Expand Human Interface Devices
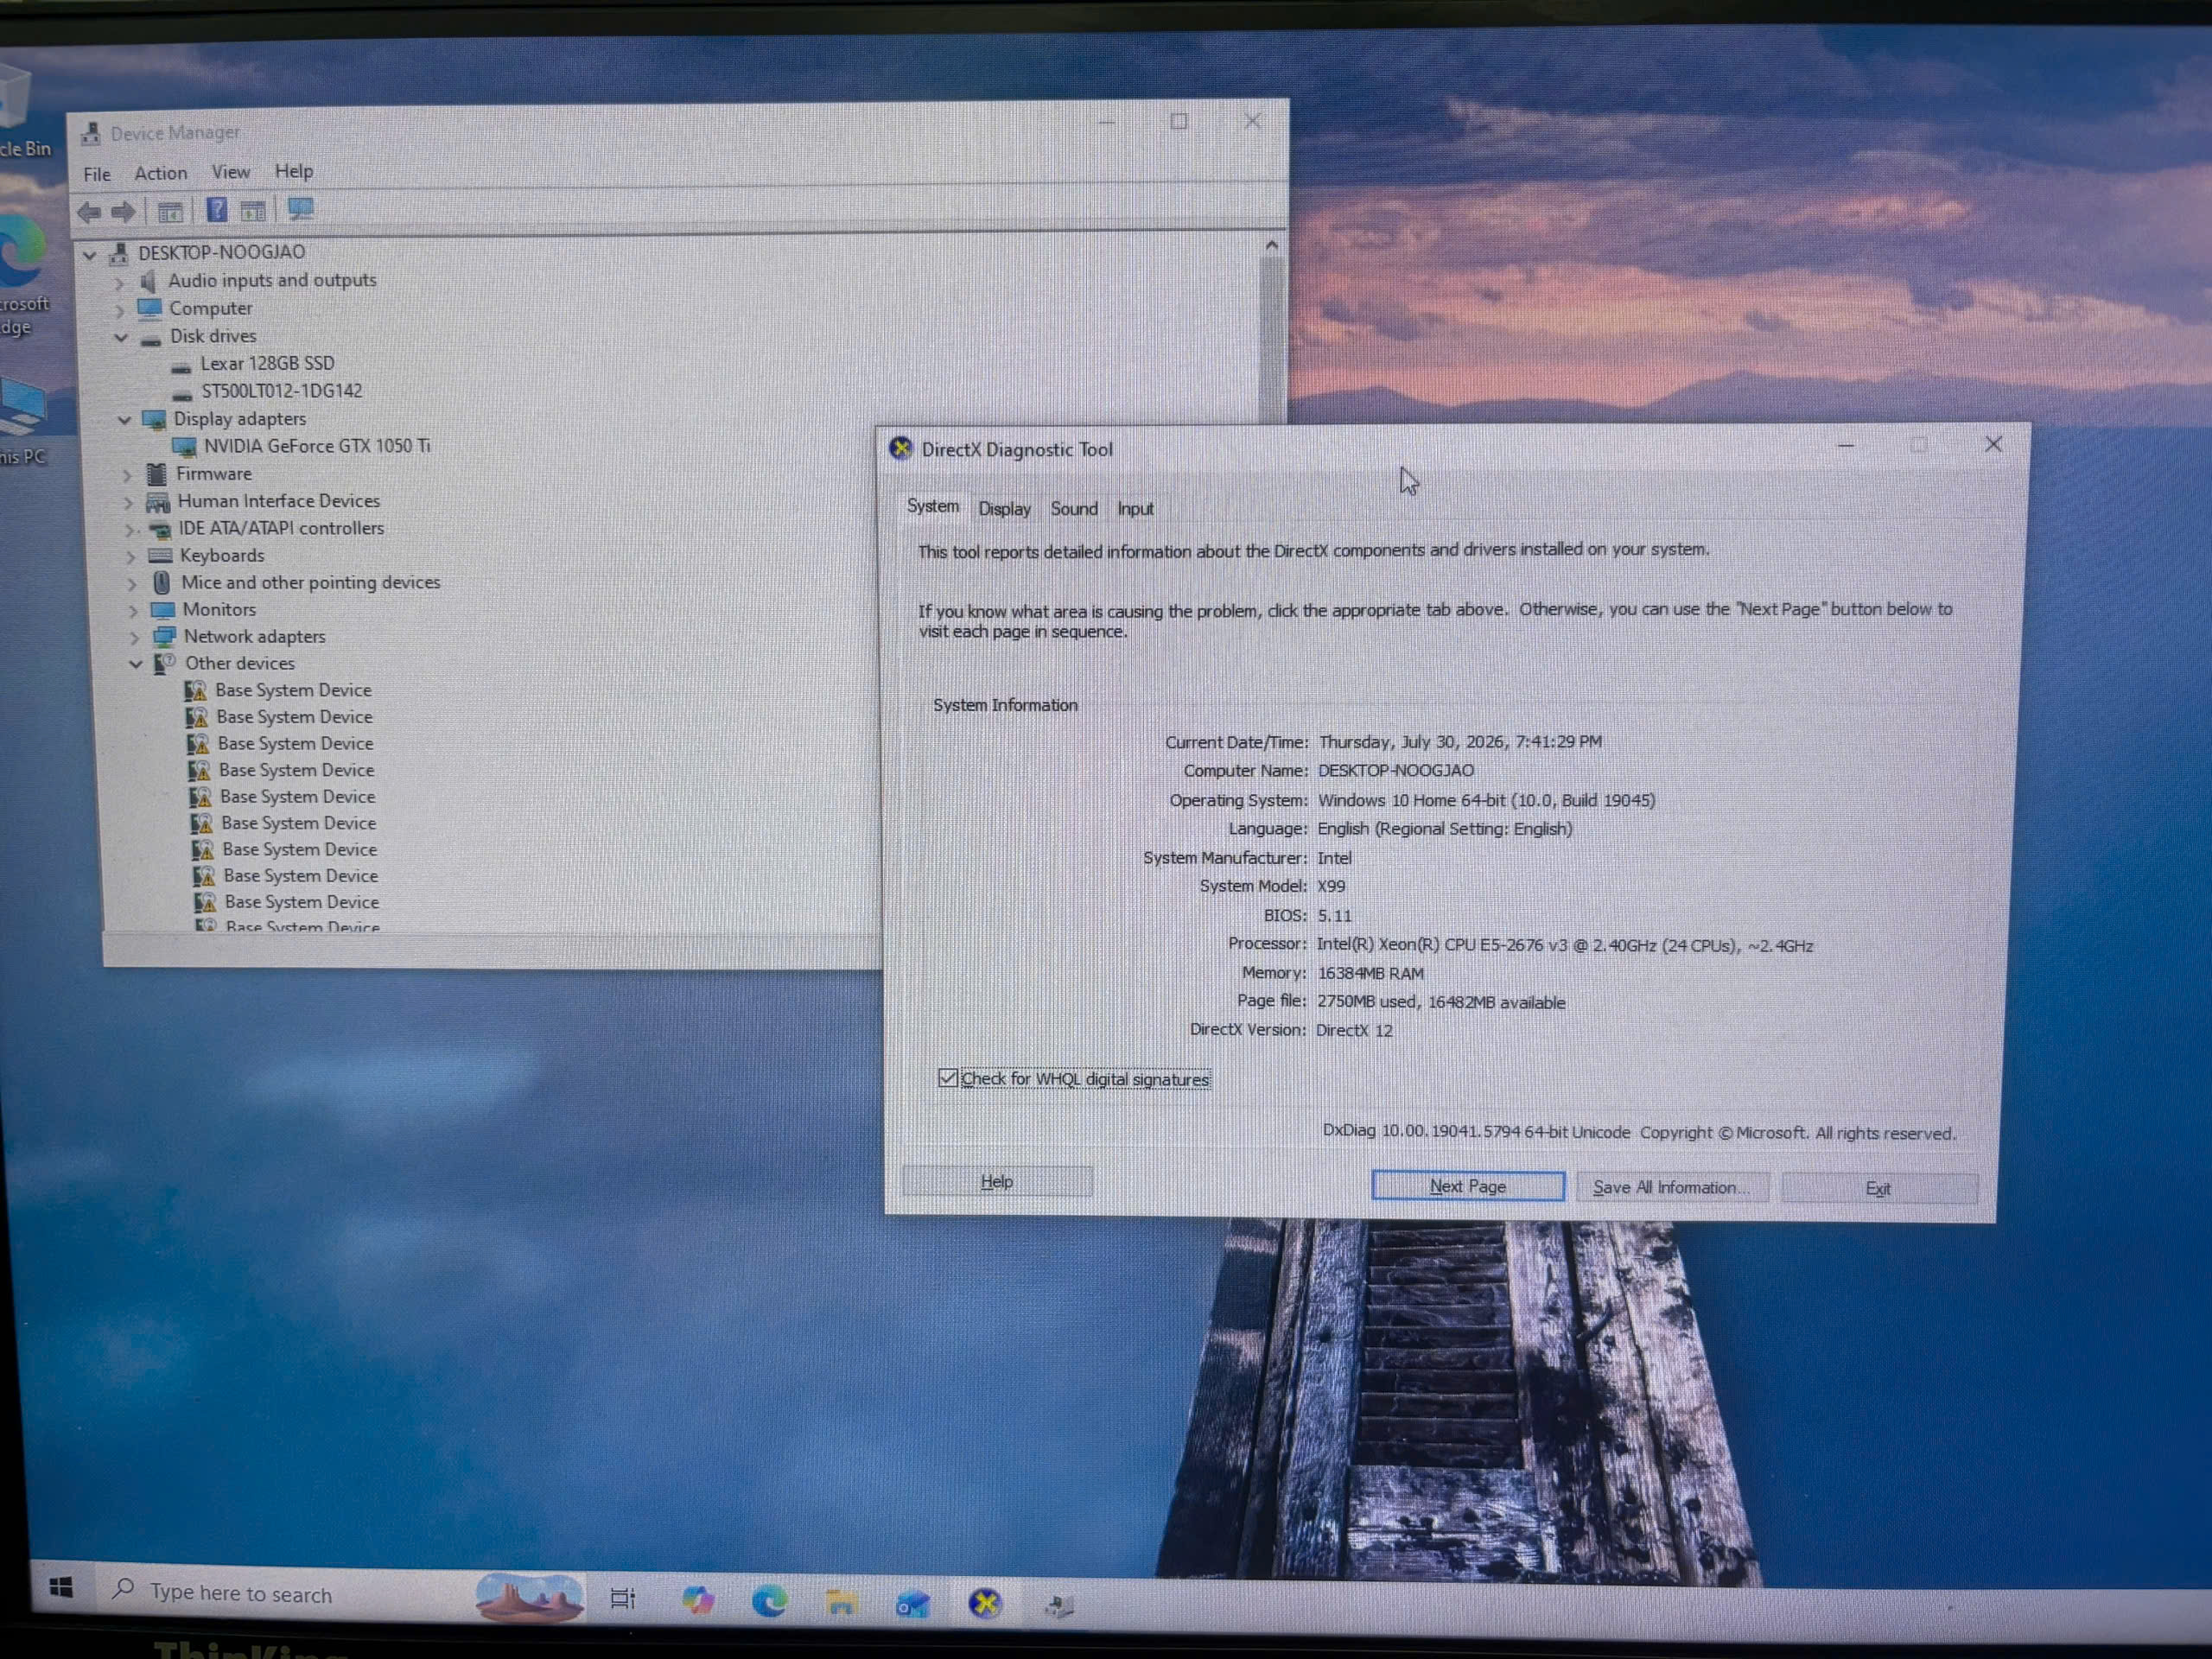Viewport: 2212px width, 1659px height. 128,502
